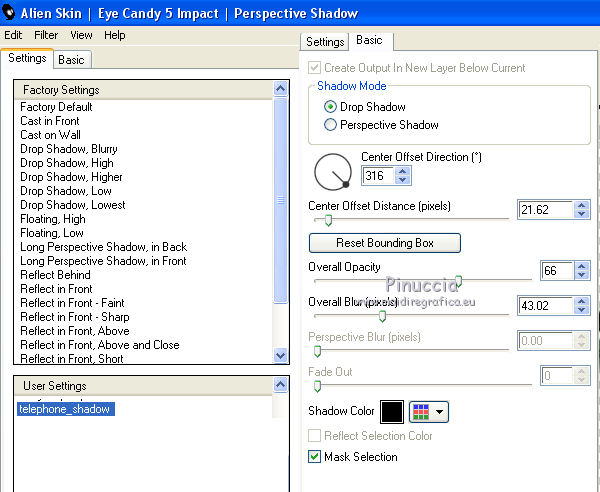Select Reflect in Front - Sharp preset
This screenshot has width=600, height=492.
(x=75, y=317)
